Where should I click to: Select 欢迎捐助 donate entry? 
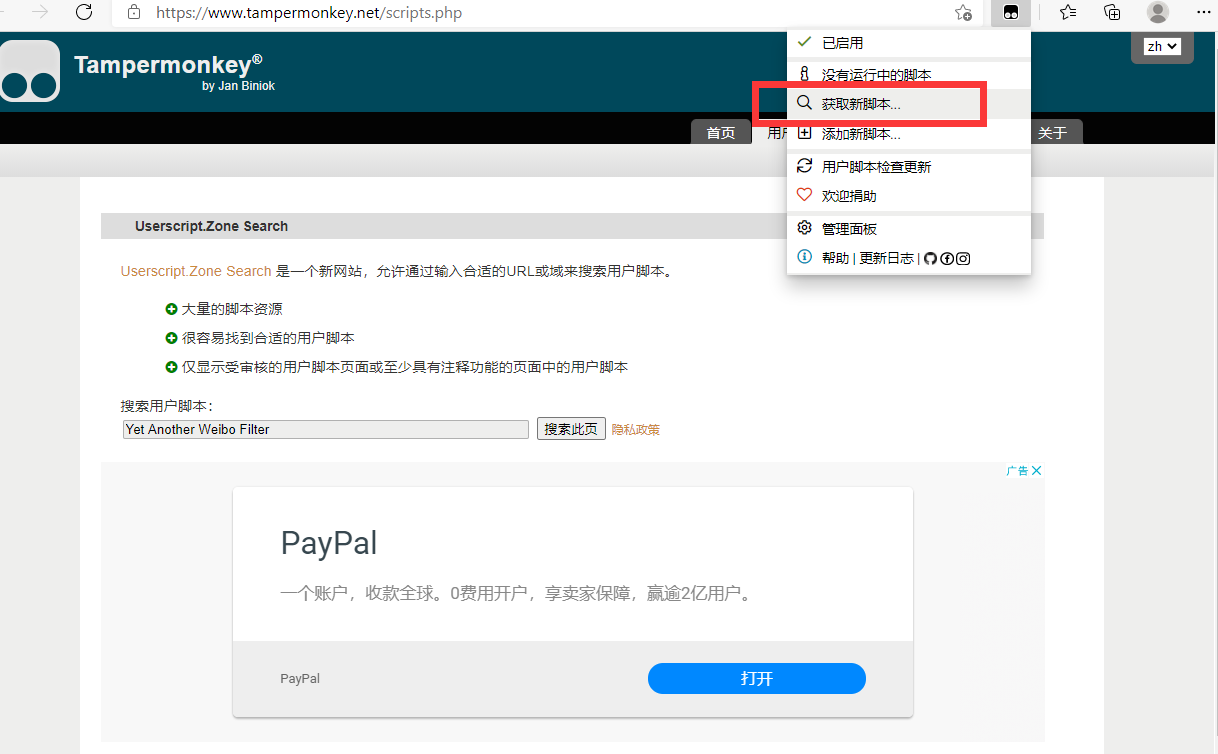pos(908,196)
